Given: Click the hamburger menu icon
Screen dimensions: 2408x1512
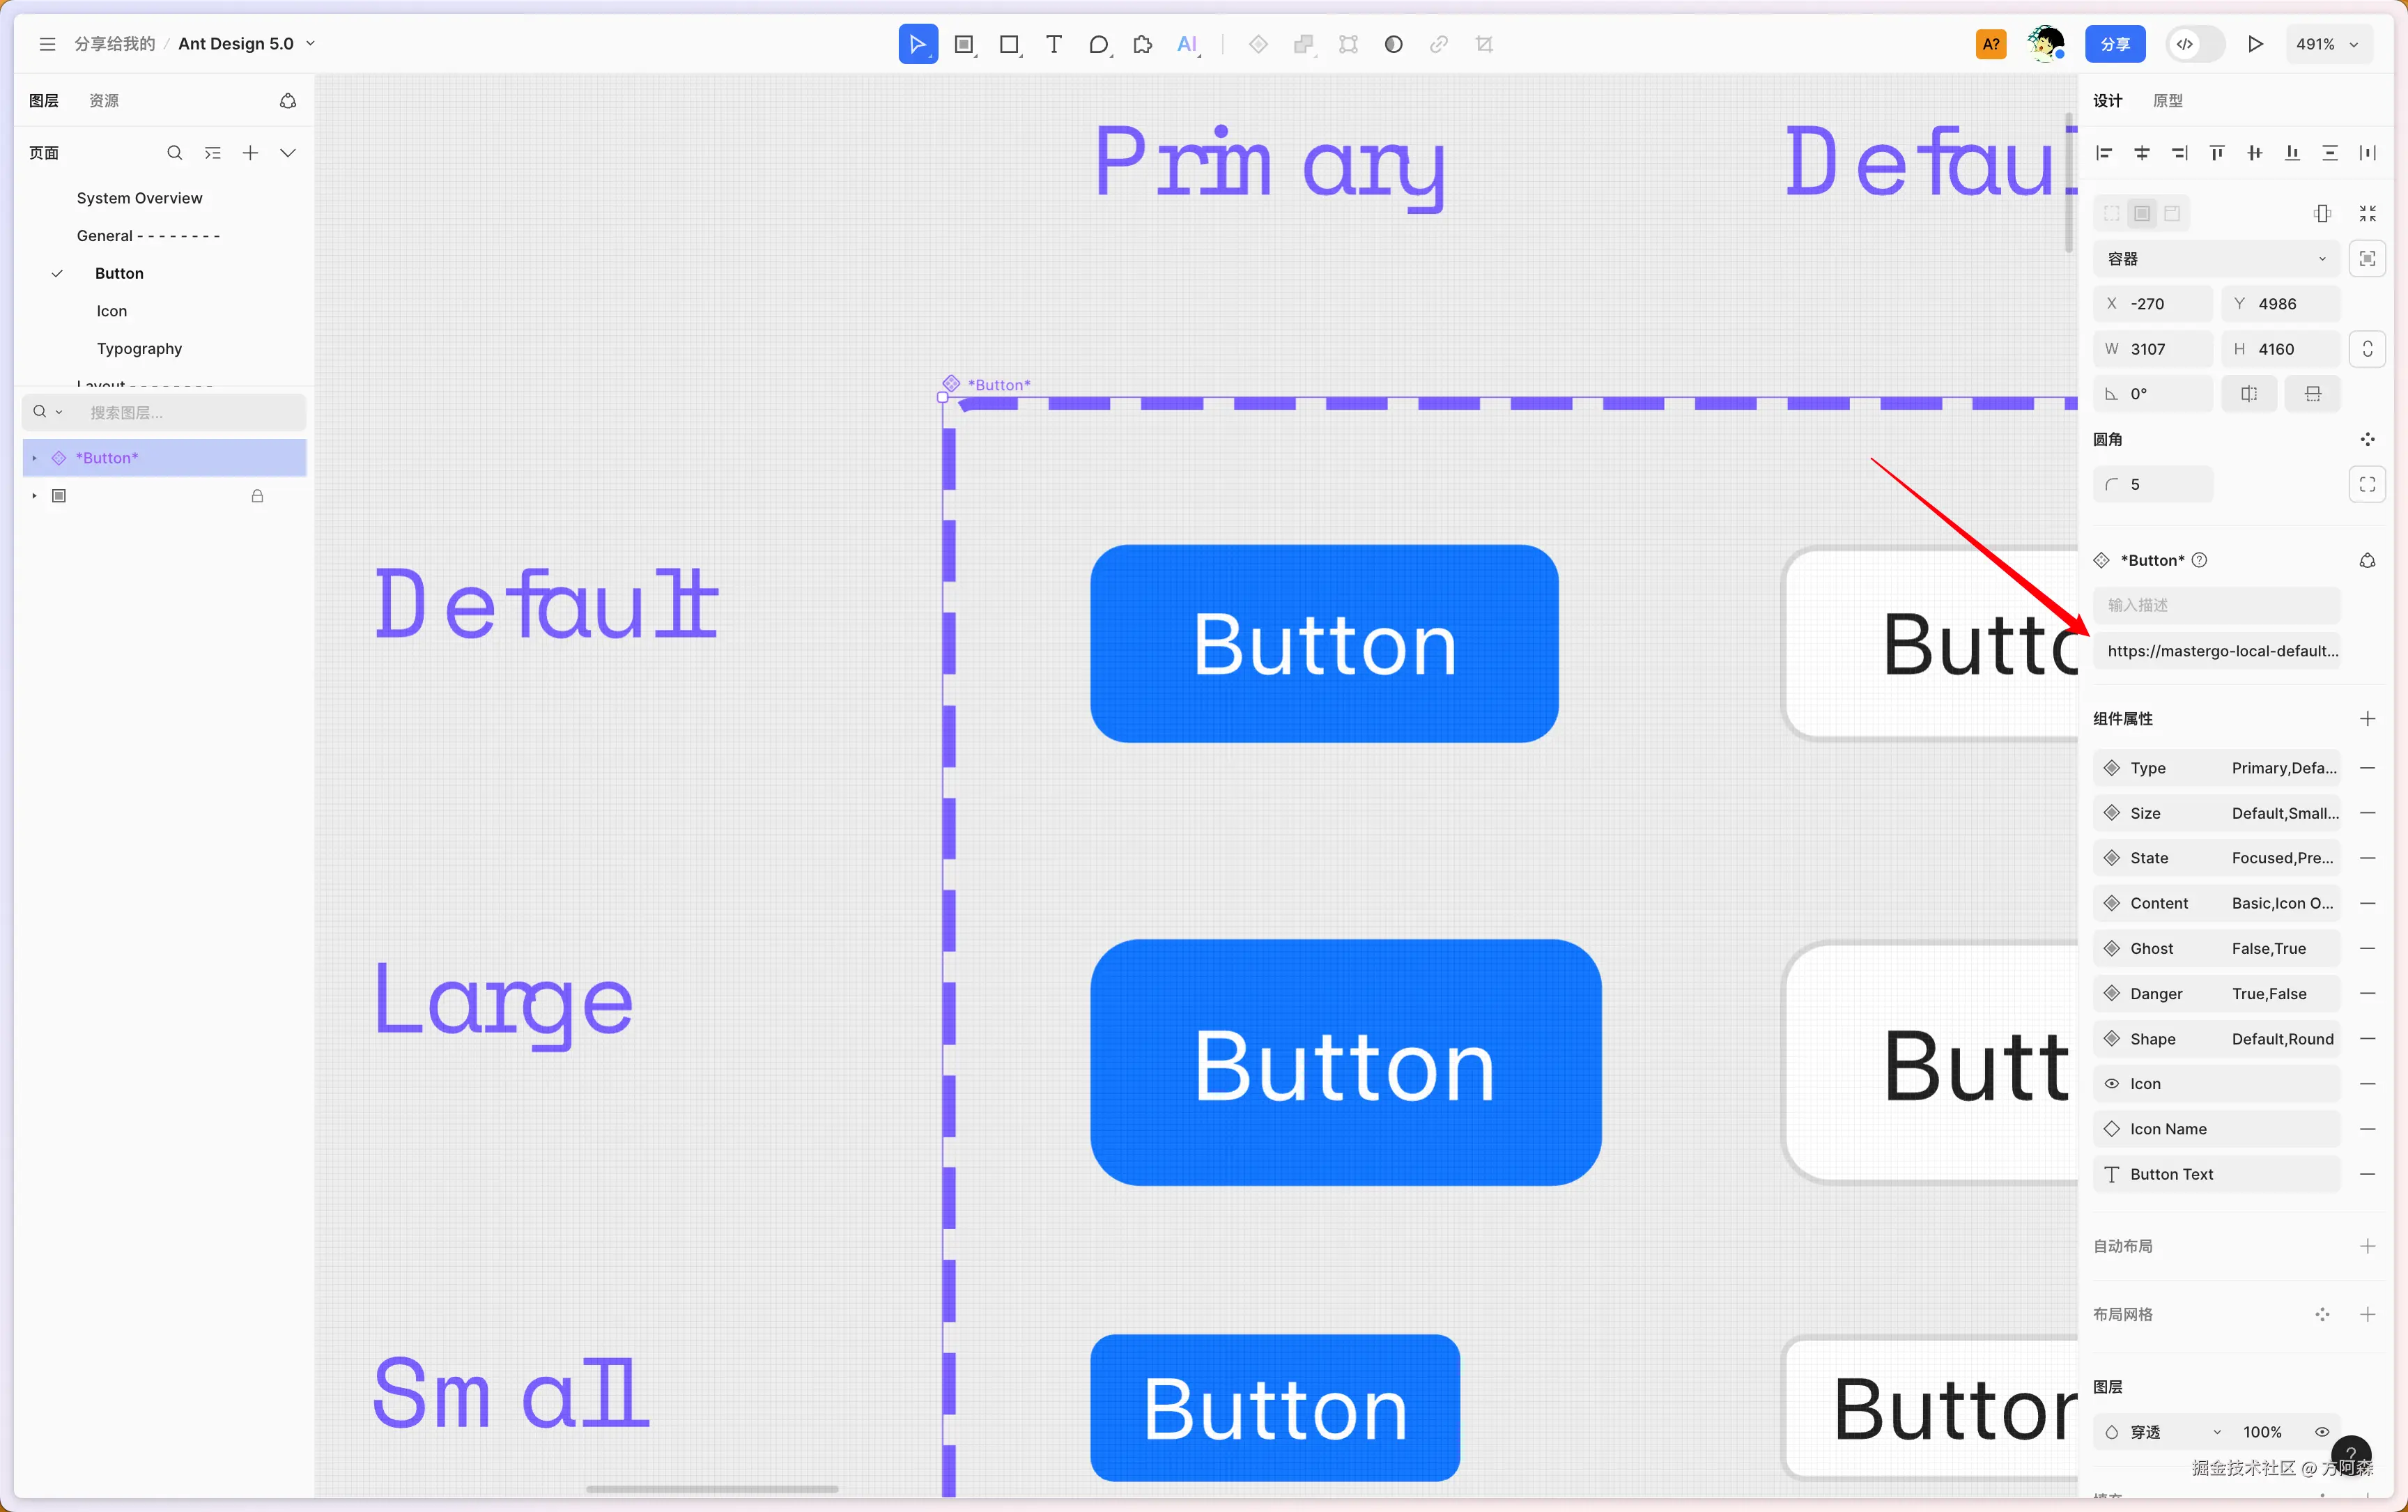Looking at the screenshot, I should [x=47, y=44].
